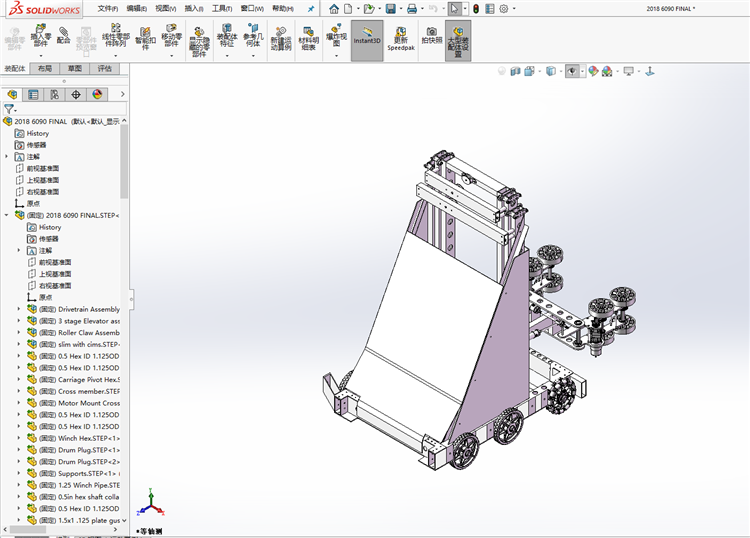Image resolution: width=750 pixels, height=538 pixels.
Task: Open the 视图 (View) menu
Action: (x=165, y=9)
